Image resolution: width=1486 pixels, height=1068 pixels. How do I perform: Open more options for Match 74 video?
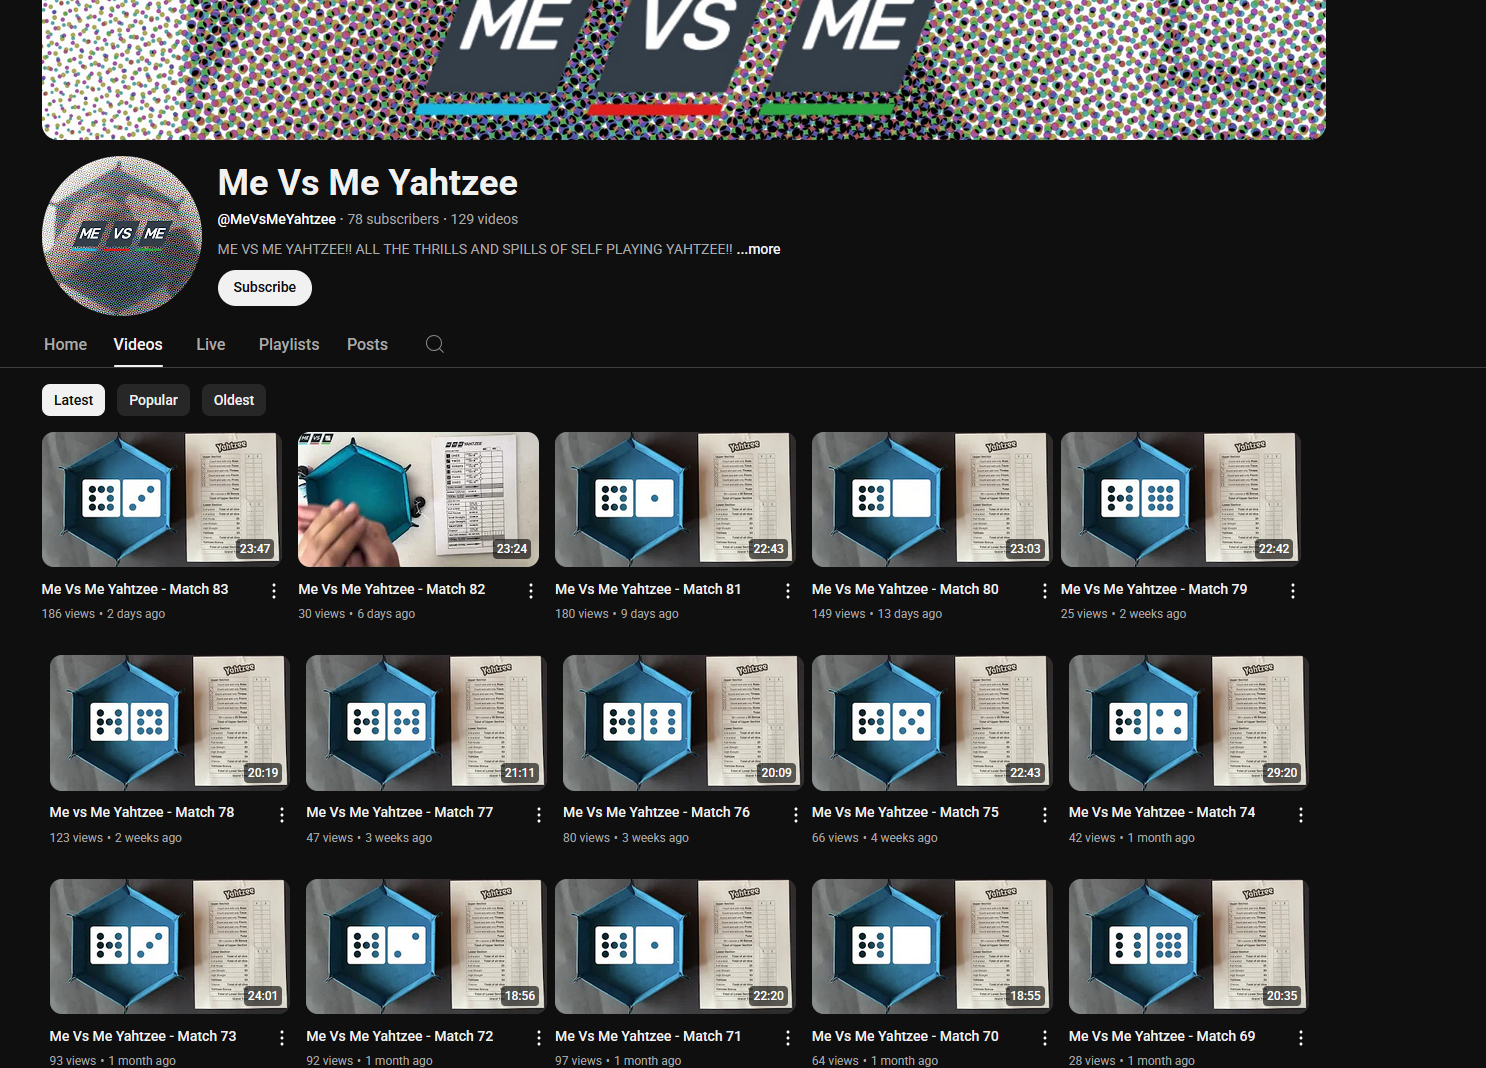pyautogui.click(x=1301, y=815)
